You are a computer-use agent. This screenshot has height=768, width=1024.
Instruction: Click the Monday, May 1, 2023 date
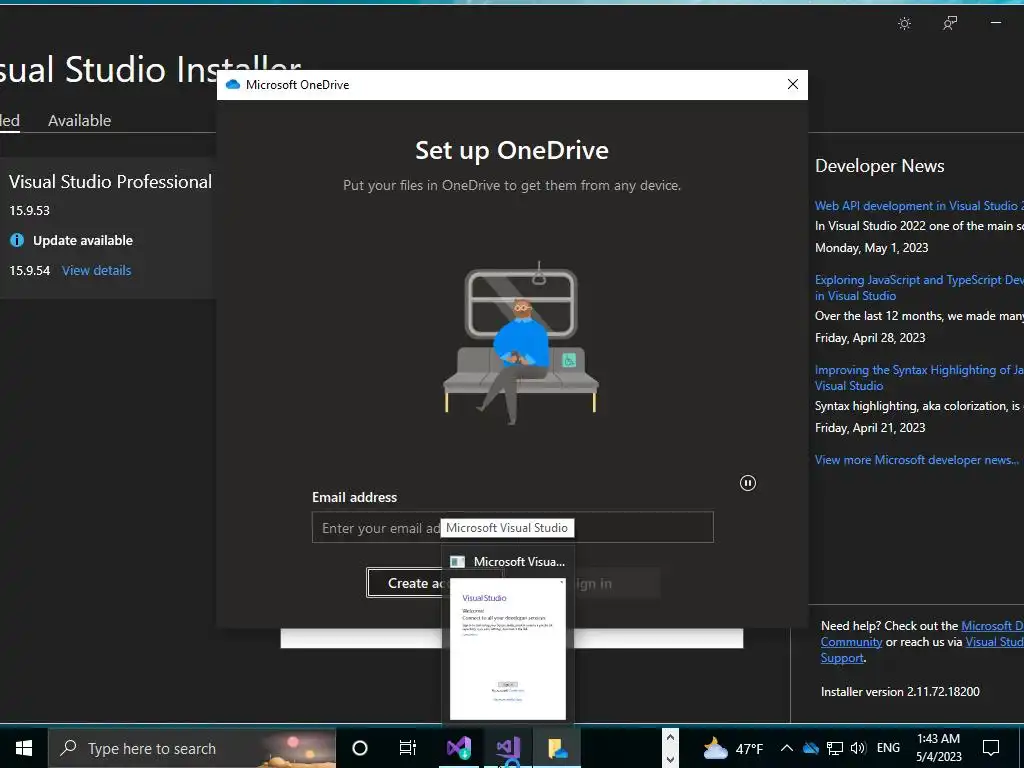point(871,248)
